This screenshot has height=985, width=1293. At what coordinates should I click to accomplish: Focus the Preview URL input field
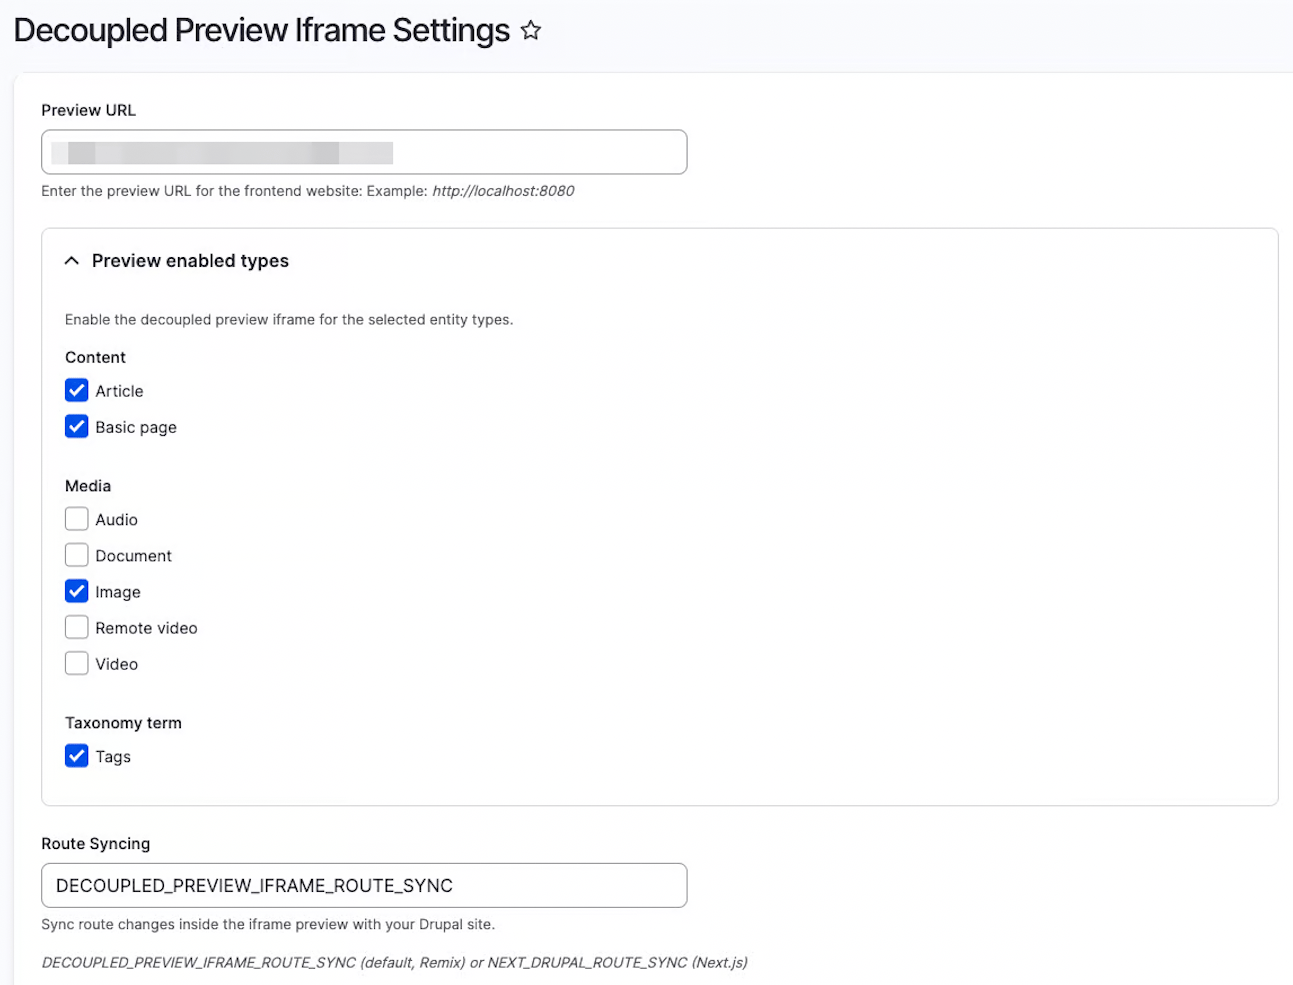364,152
